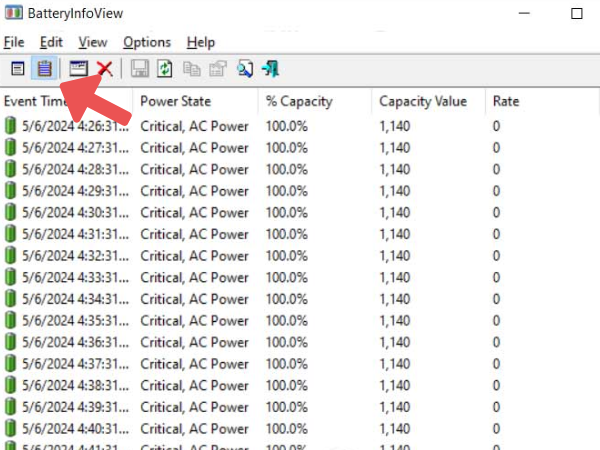Sort by the Capacity Value column header
The width and height of the screenshot is (600, 450).
tap(428, 101)
